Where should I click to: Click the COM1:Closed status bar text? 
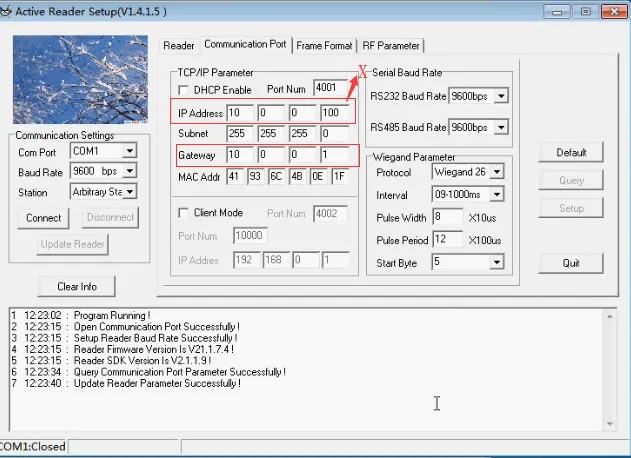pos(32,446)
